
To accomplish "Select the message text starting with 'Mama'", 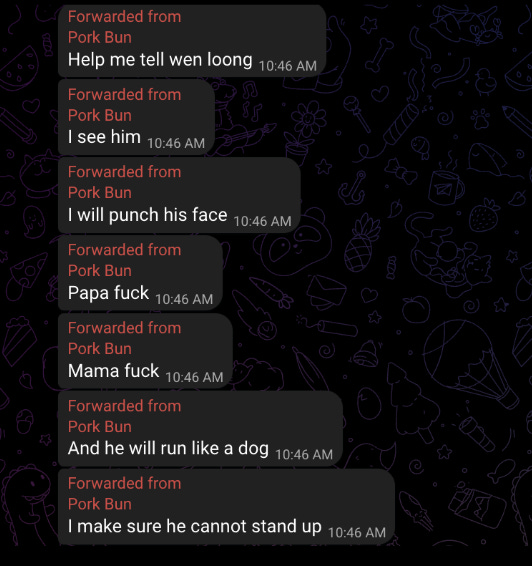I will [113, 371].
